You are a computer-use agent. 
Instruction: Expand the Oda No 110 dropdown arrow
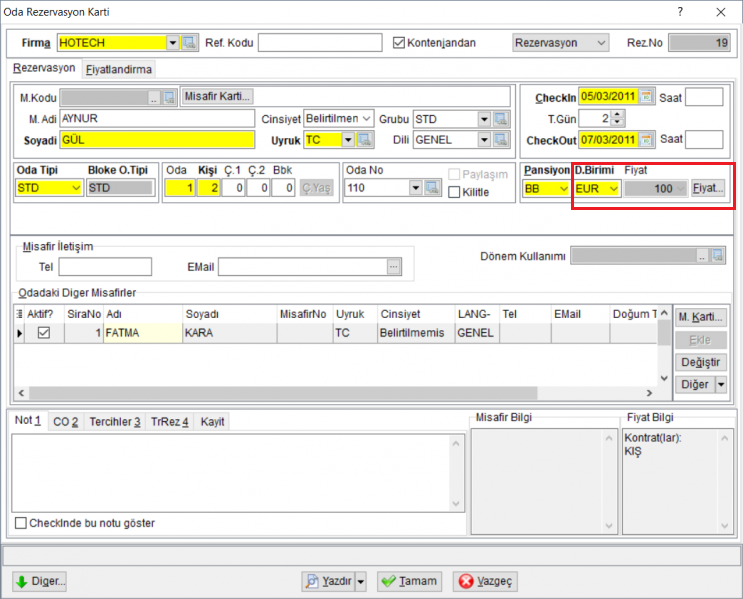(416, 188)
